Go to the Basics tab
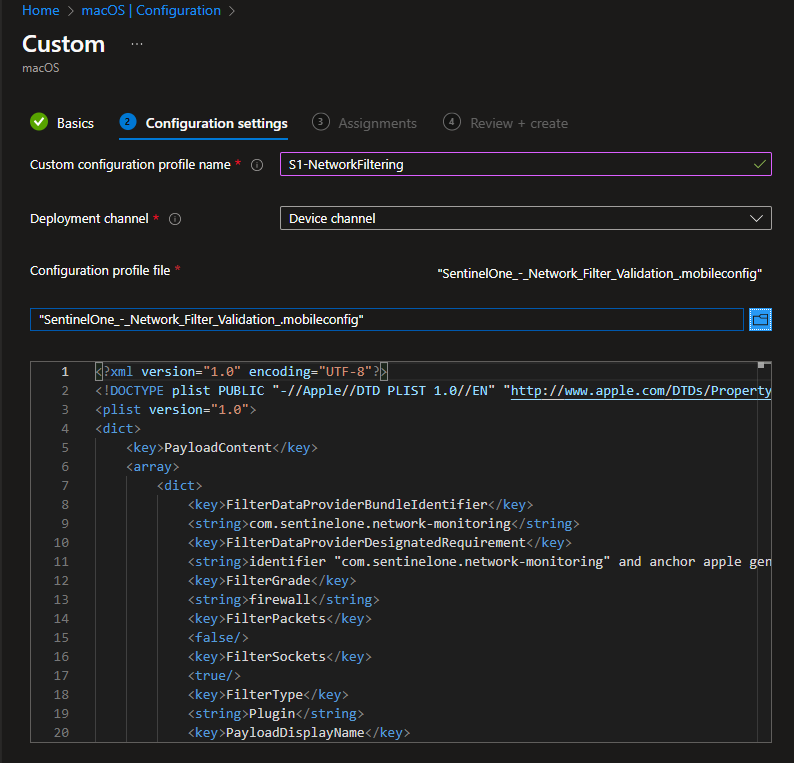 pos(75,123)
